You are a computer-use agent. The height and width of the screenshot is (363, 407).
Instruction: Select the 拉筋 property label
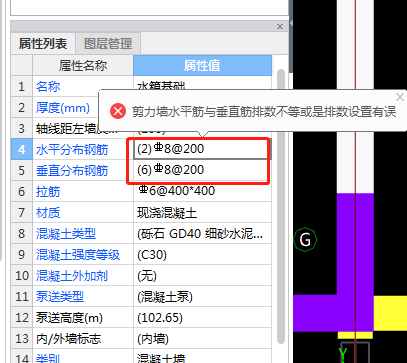coord(48,192)
